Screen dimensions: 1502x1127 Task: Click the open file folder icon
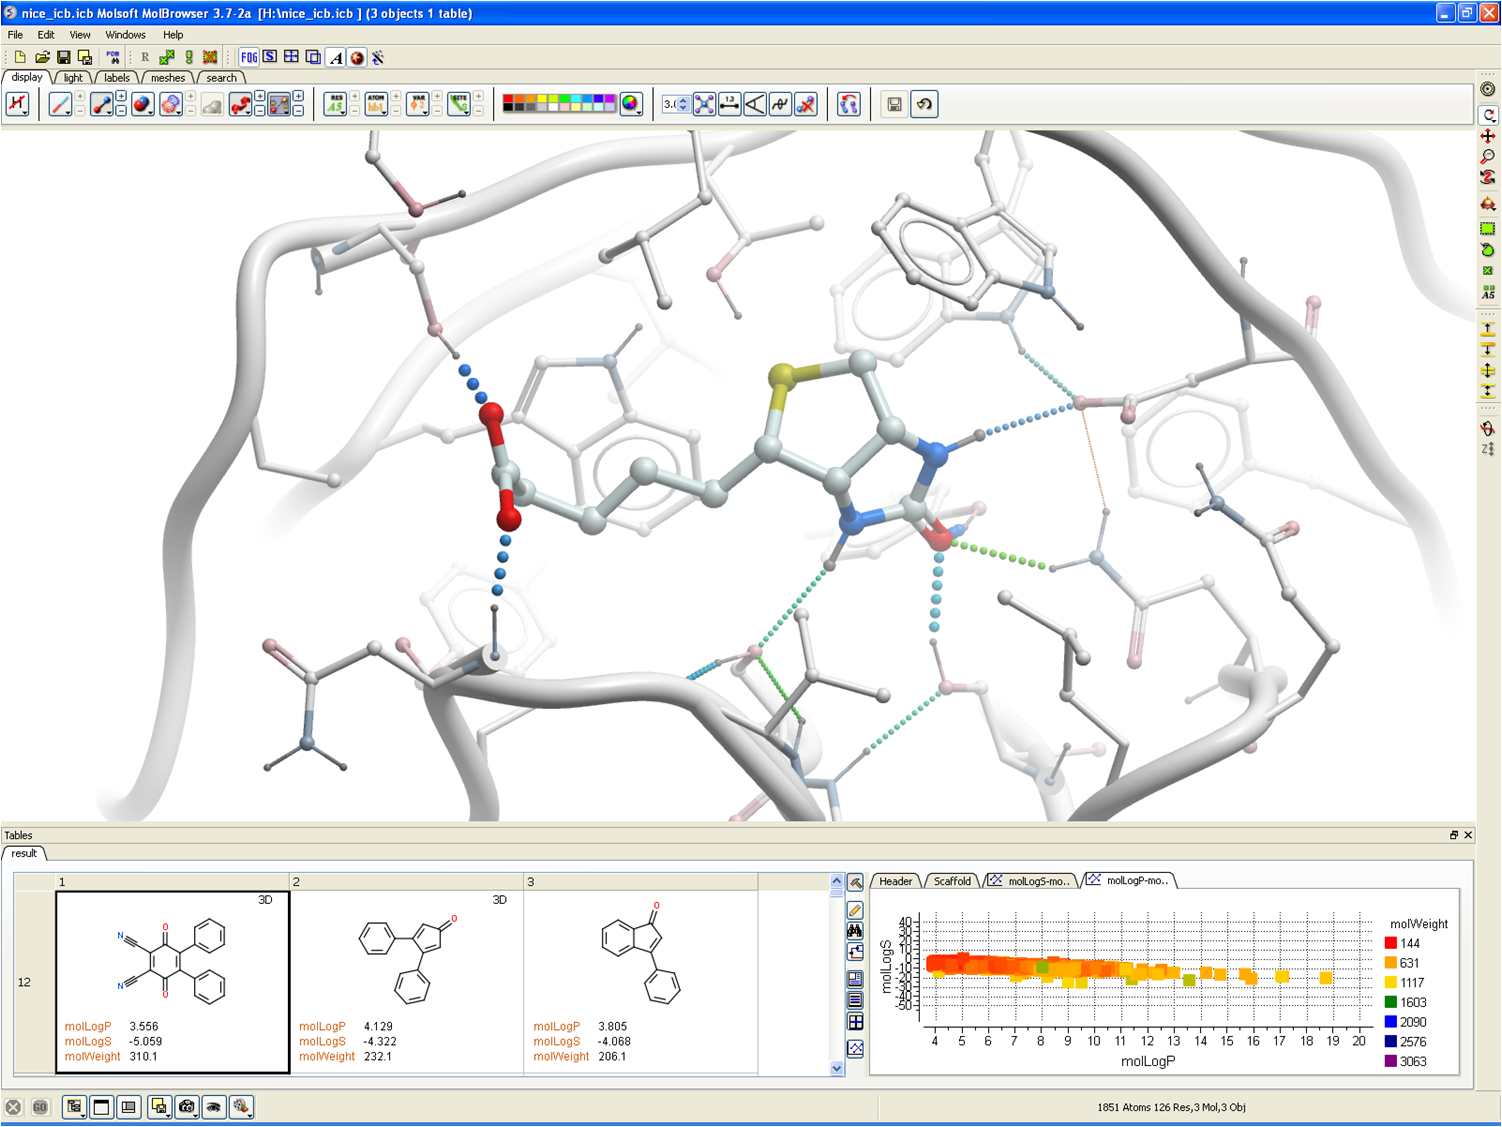coord(42,57)
